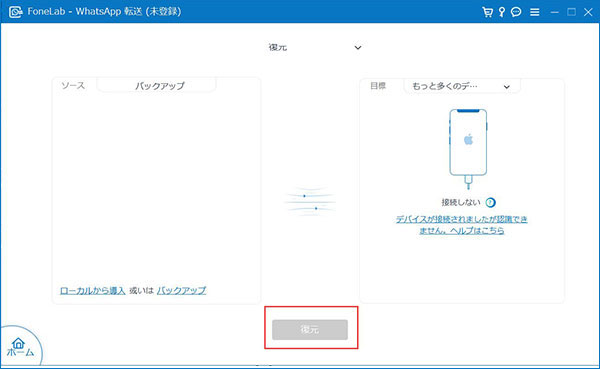Open the feedback chat bubble icon
Viewport: 600px width, 369px height.
516,12
